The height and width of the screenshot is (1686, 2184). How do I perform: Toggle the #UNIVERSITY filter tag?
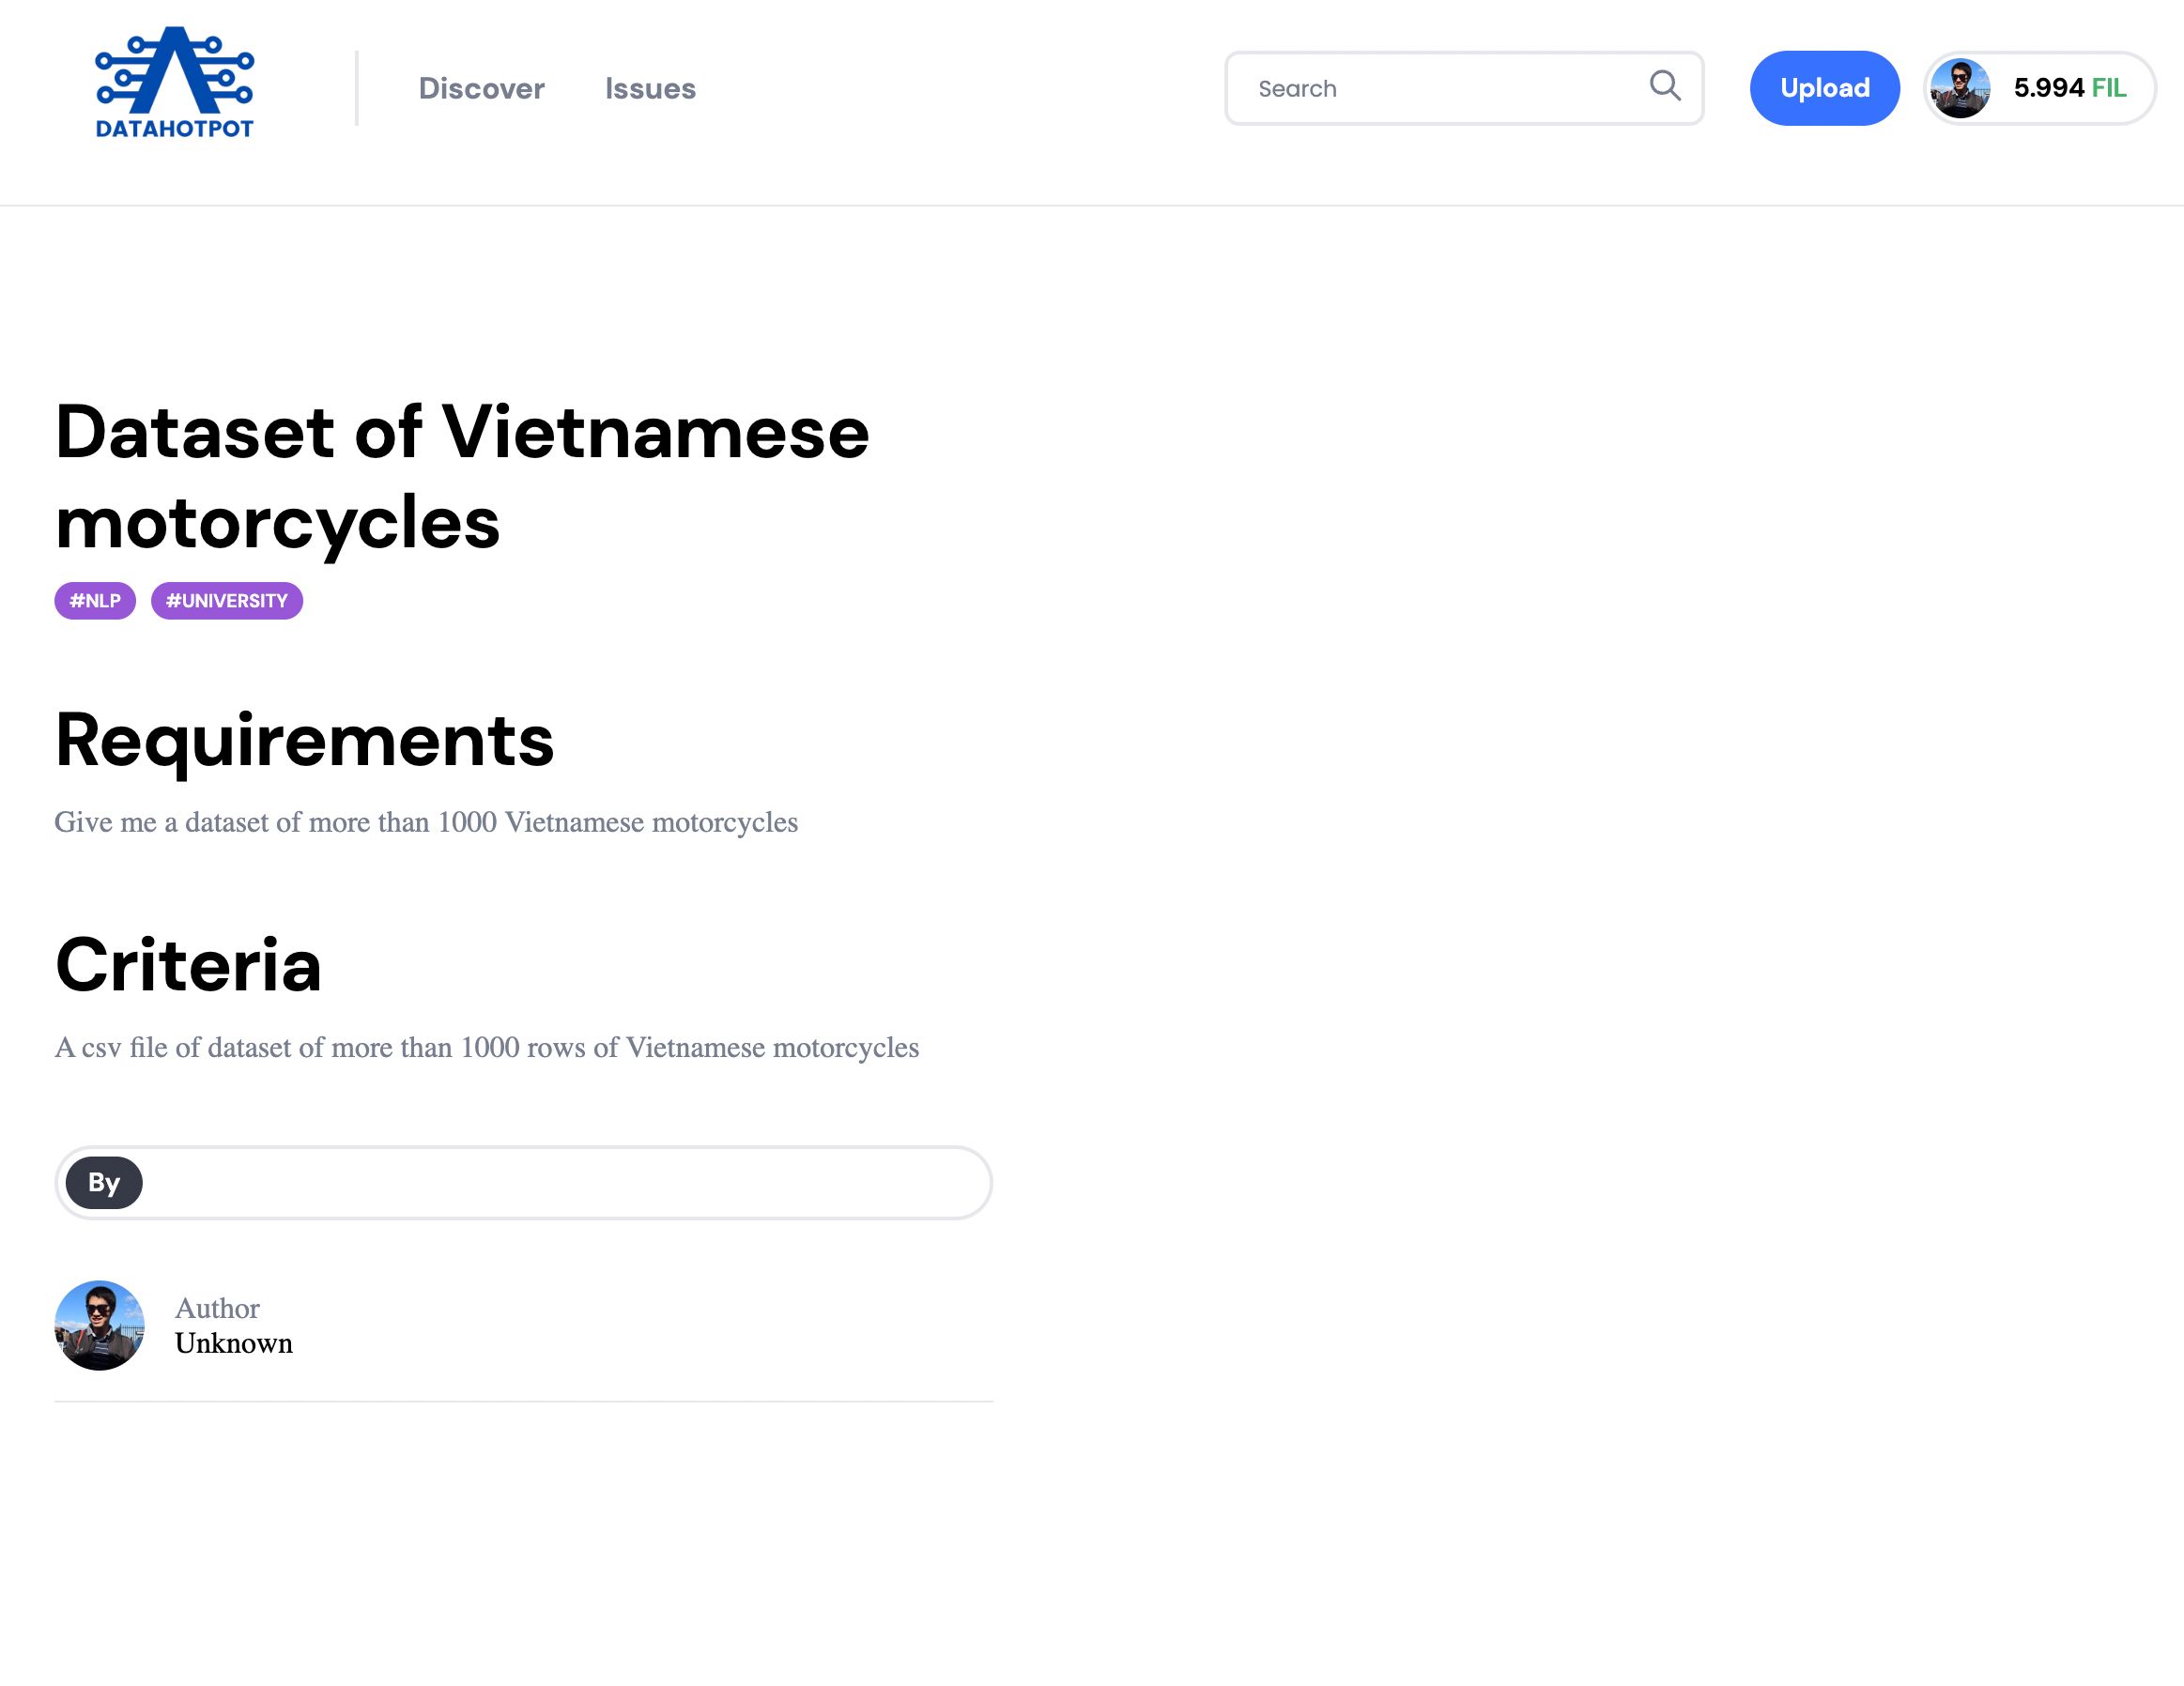226,601
